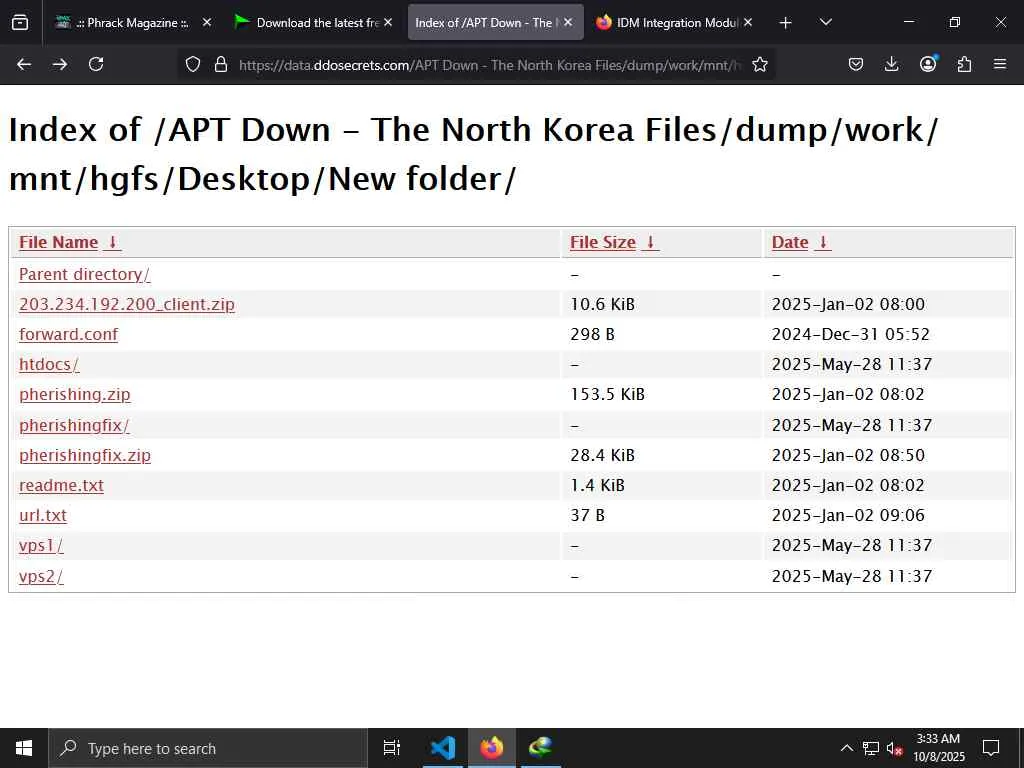Open muted volume tray icon
The image size is (1024, 768).
pos(895,748)
